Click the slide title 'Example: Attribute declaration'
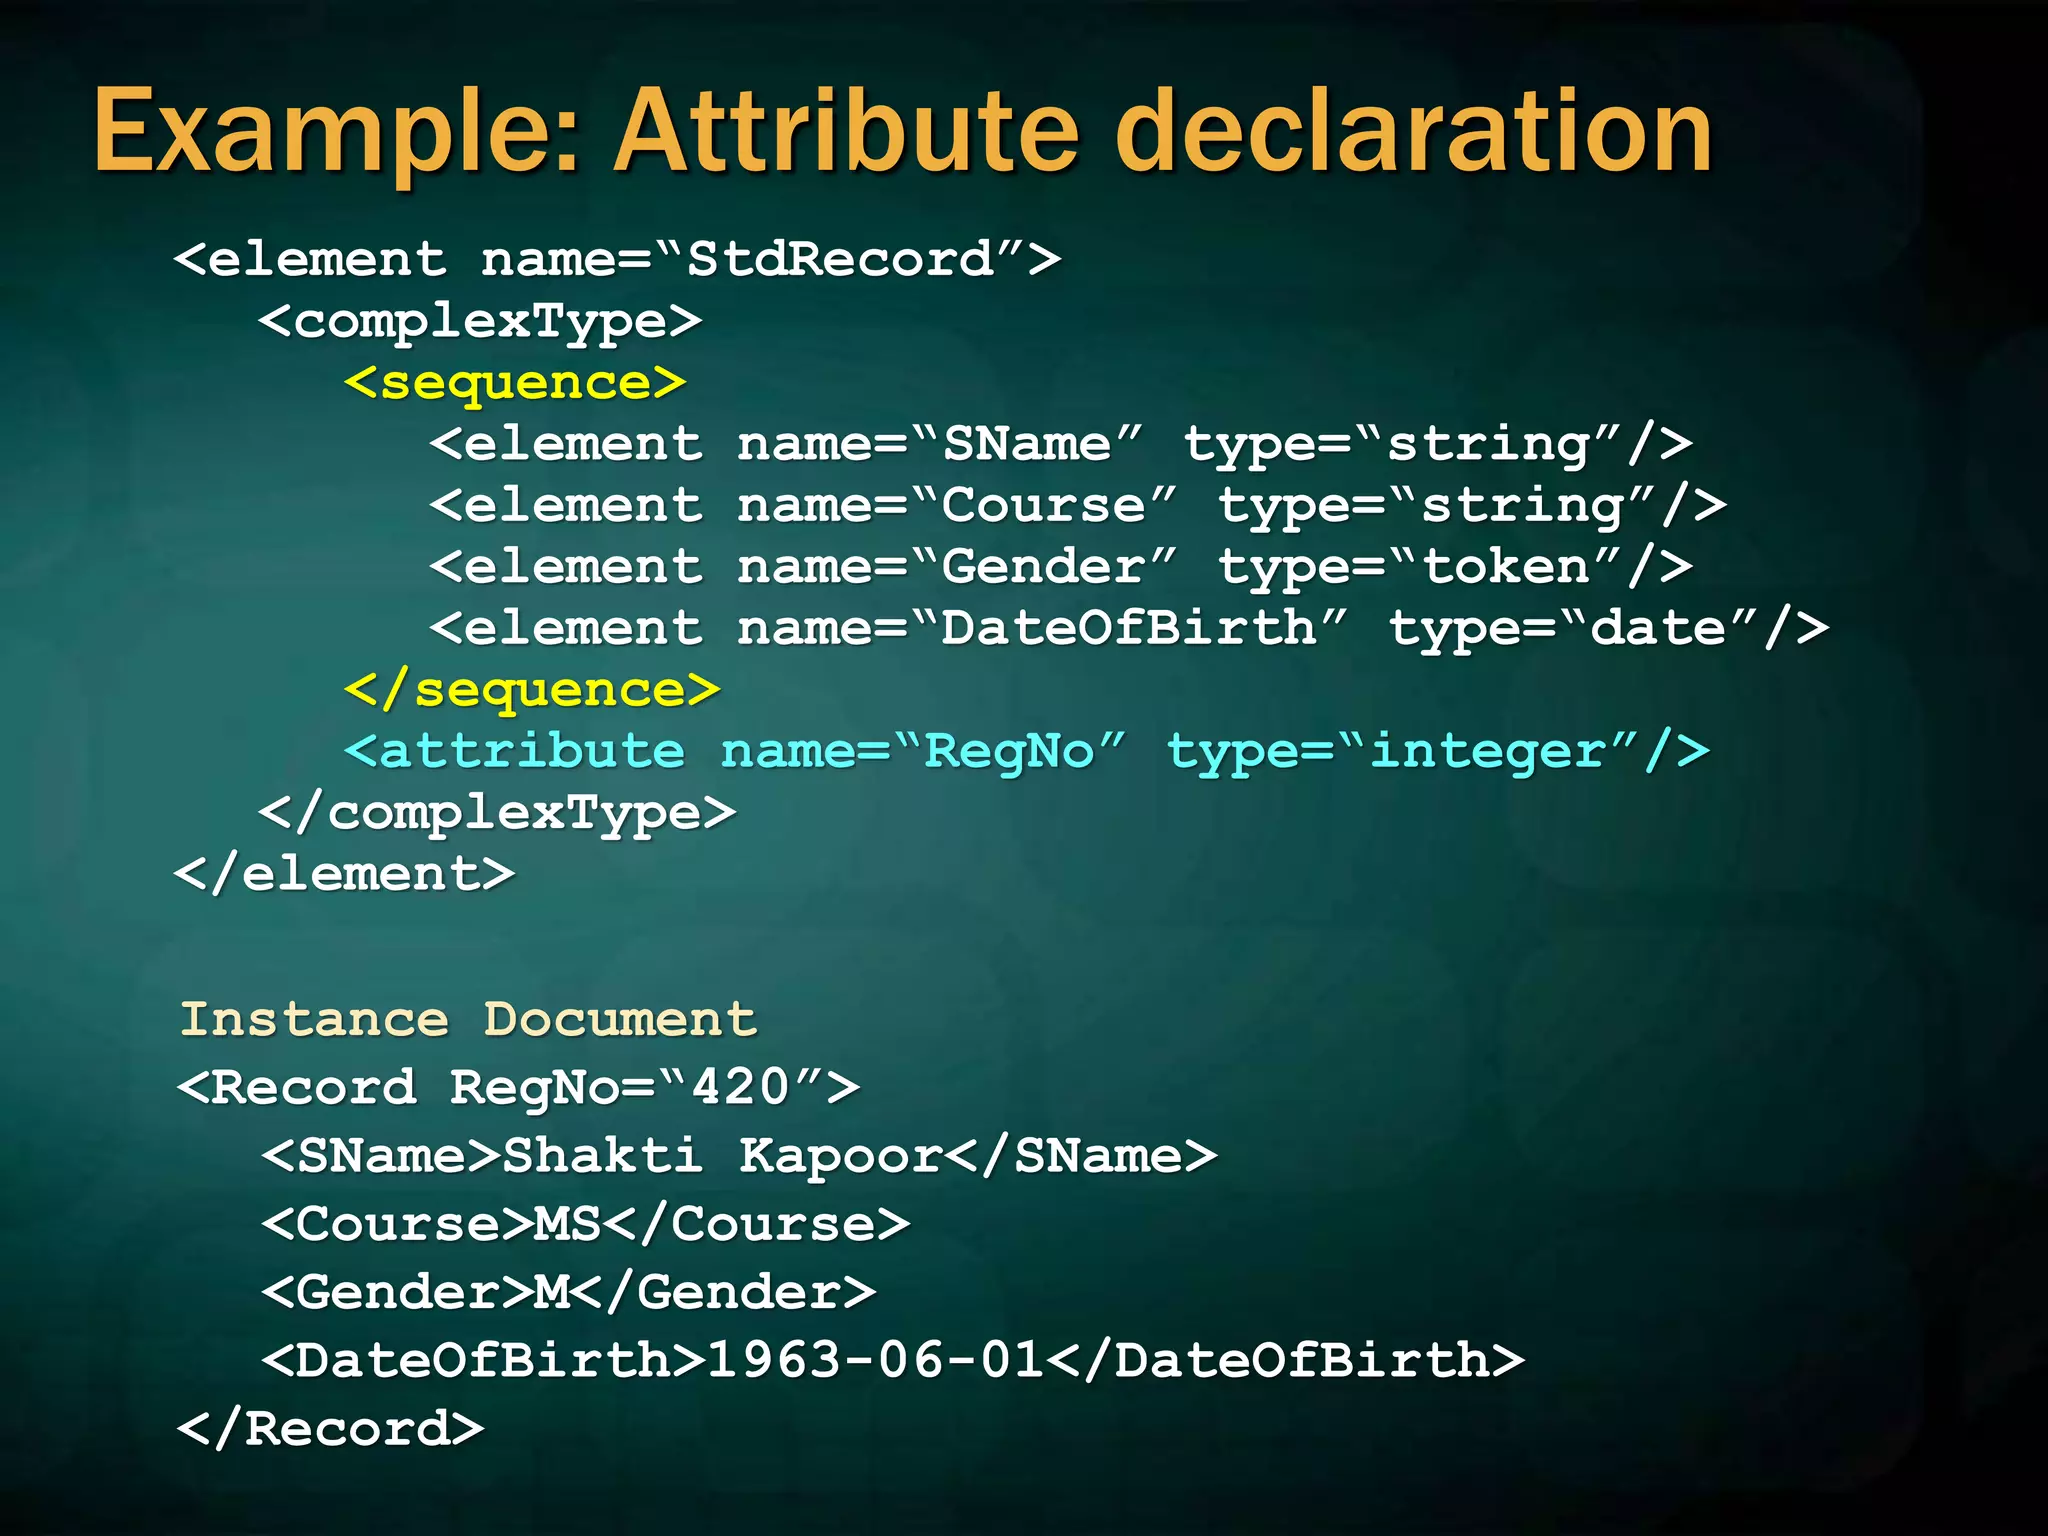The height and width of the screenshot is (1536, 2048). coord(903,132)
